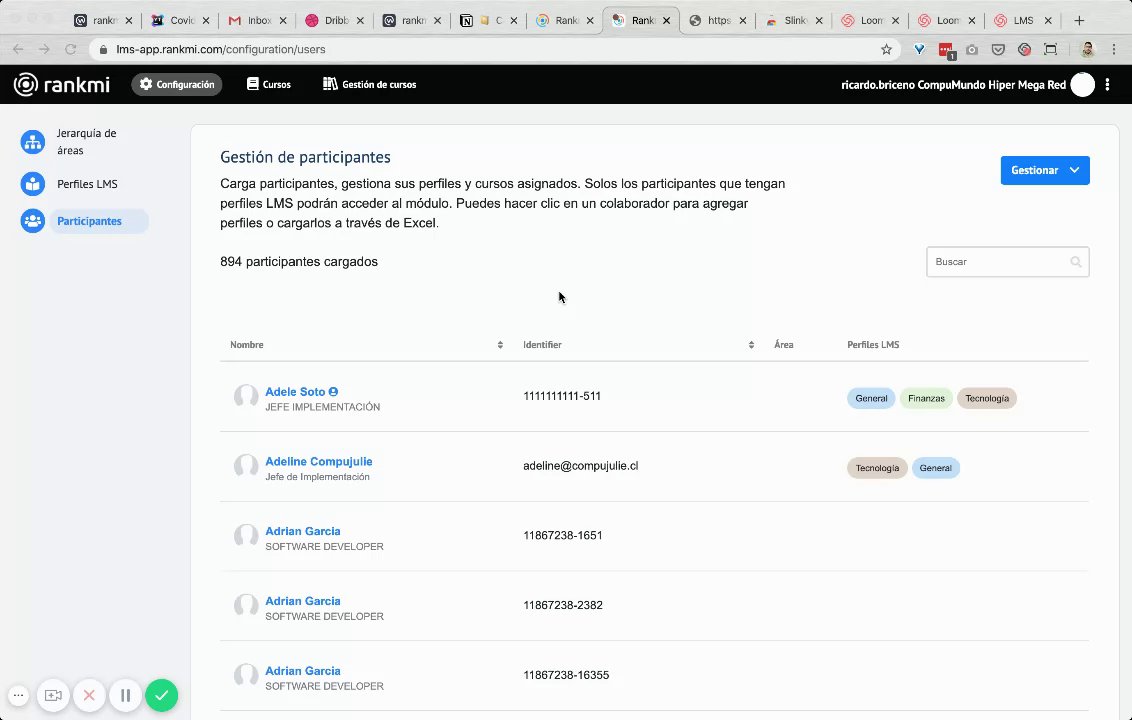Cancel recording with red X button
The width and height of the screenshot is (1132, 720).
(89, 695)
